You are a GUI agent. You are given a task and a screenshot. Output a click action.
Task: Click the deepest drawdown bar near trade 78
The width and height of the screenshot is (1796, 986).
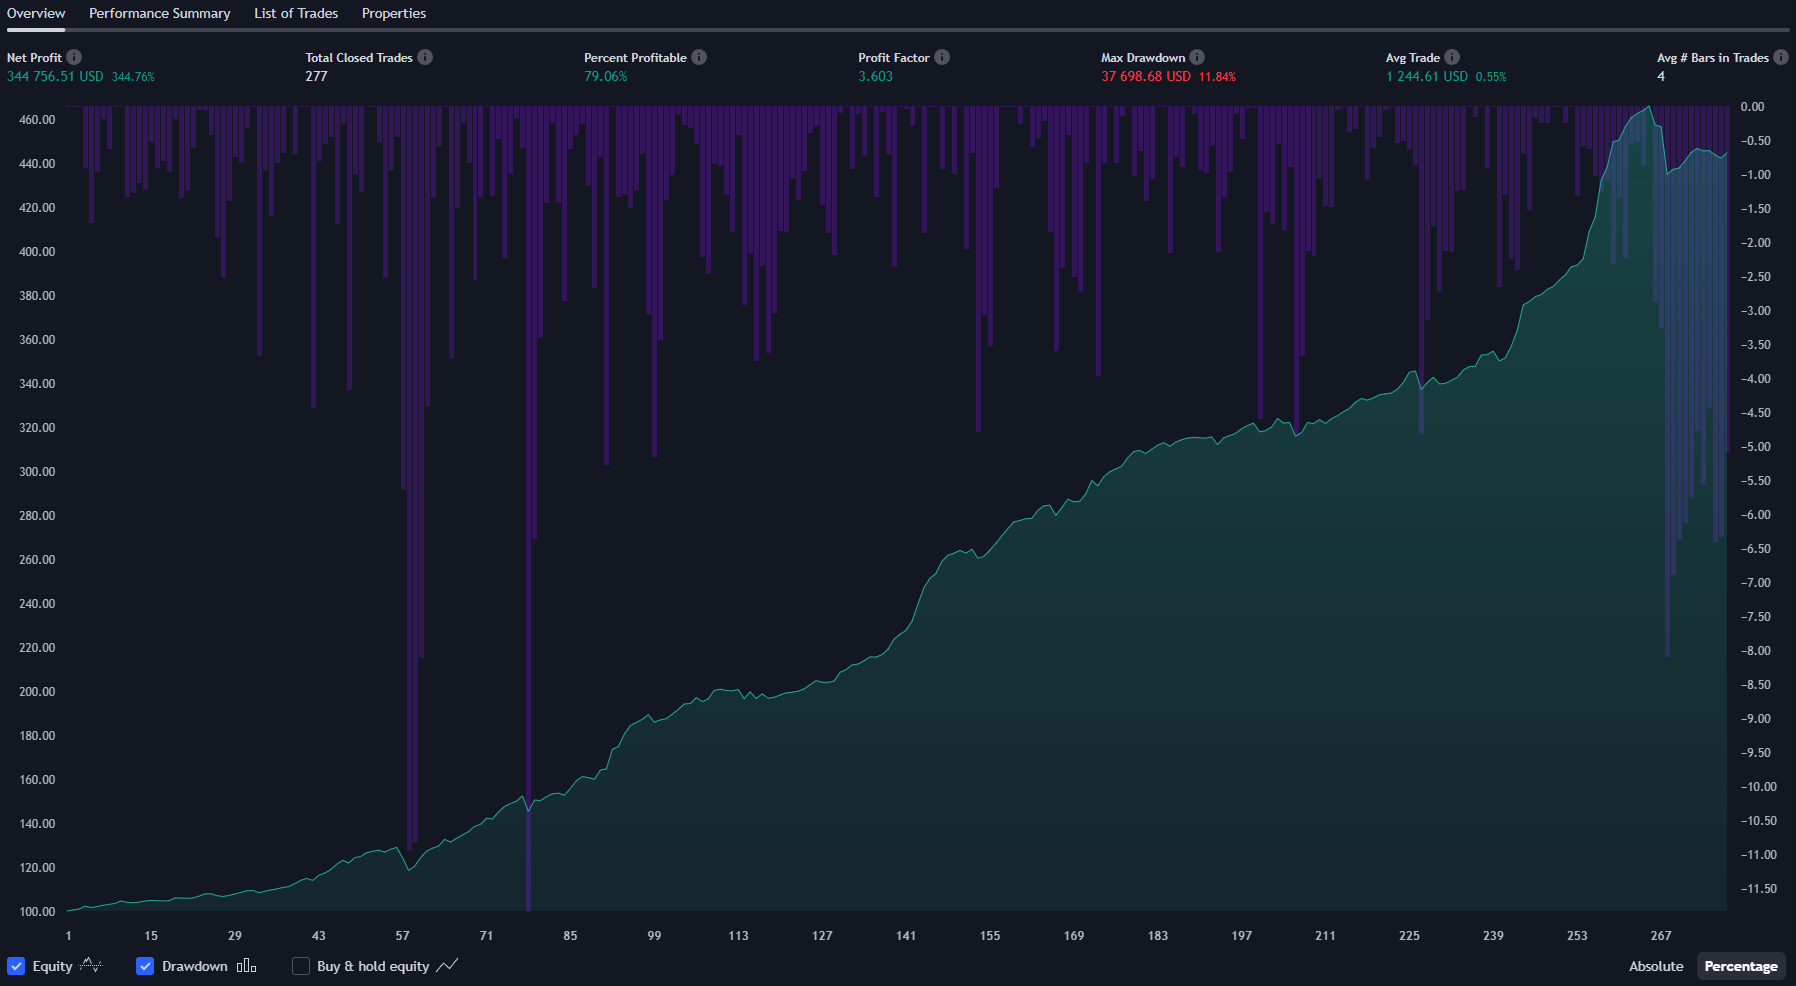pos(528,508)
